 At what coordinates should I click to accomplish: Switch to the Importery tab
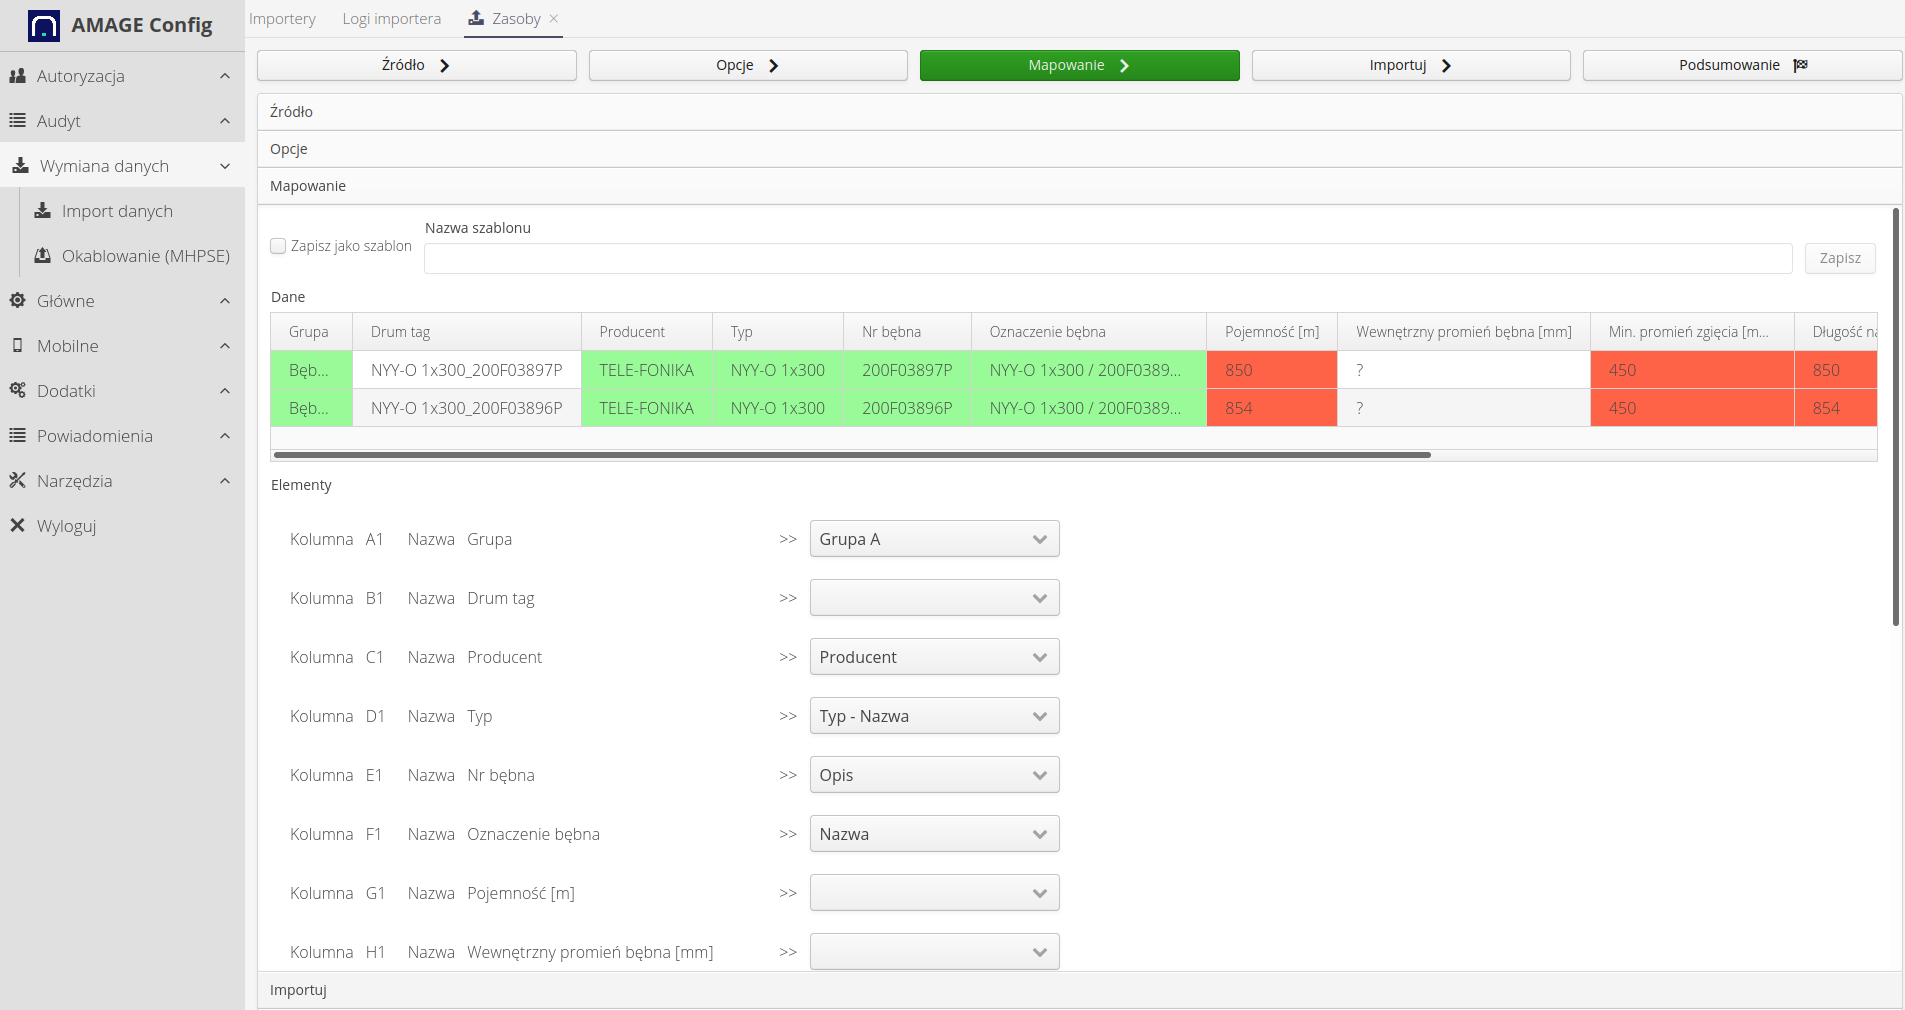point(282,19)
